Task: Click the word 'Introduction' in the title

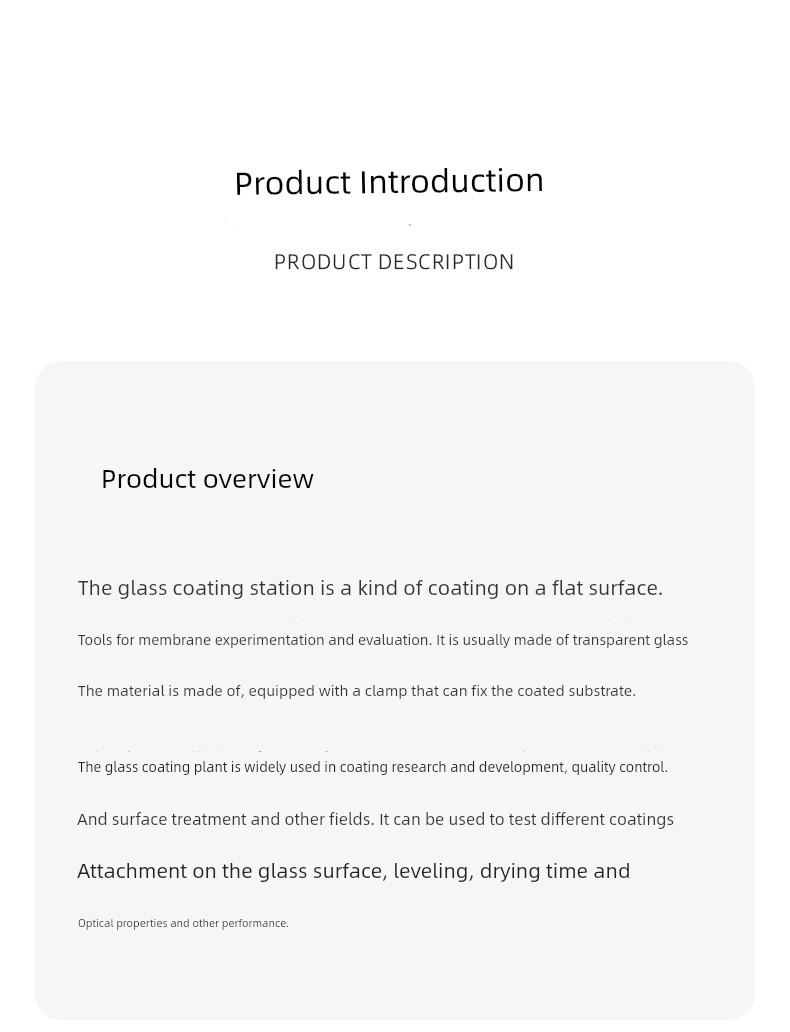Action: [452, 182]
